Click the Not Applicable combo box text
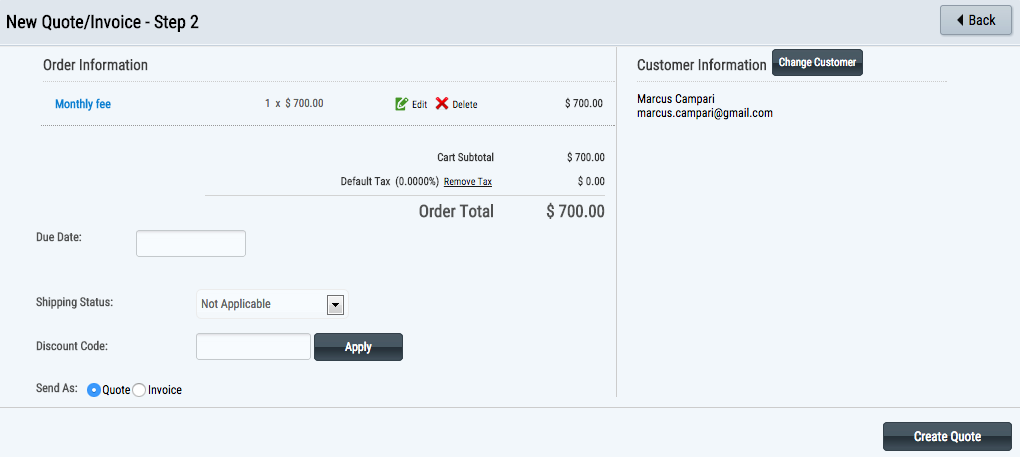 (235, 304)
